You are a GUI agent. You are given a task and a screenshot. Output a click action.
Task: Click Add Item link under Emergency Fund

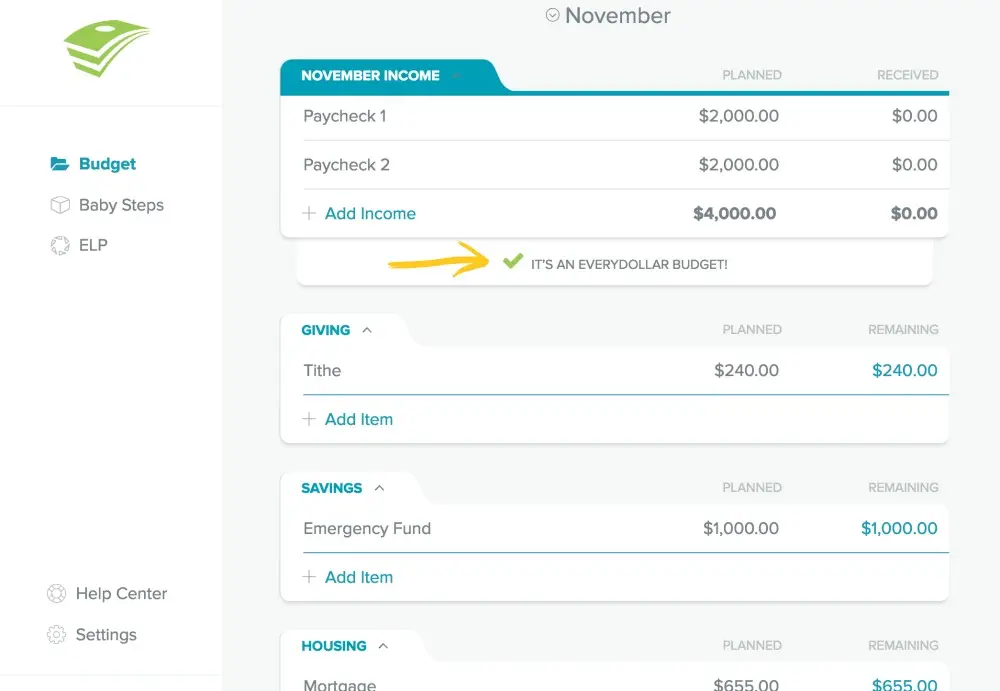pos(358,577)
